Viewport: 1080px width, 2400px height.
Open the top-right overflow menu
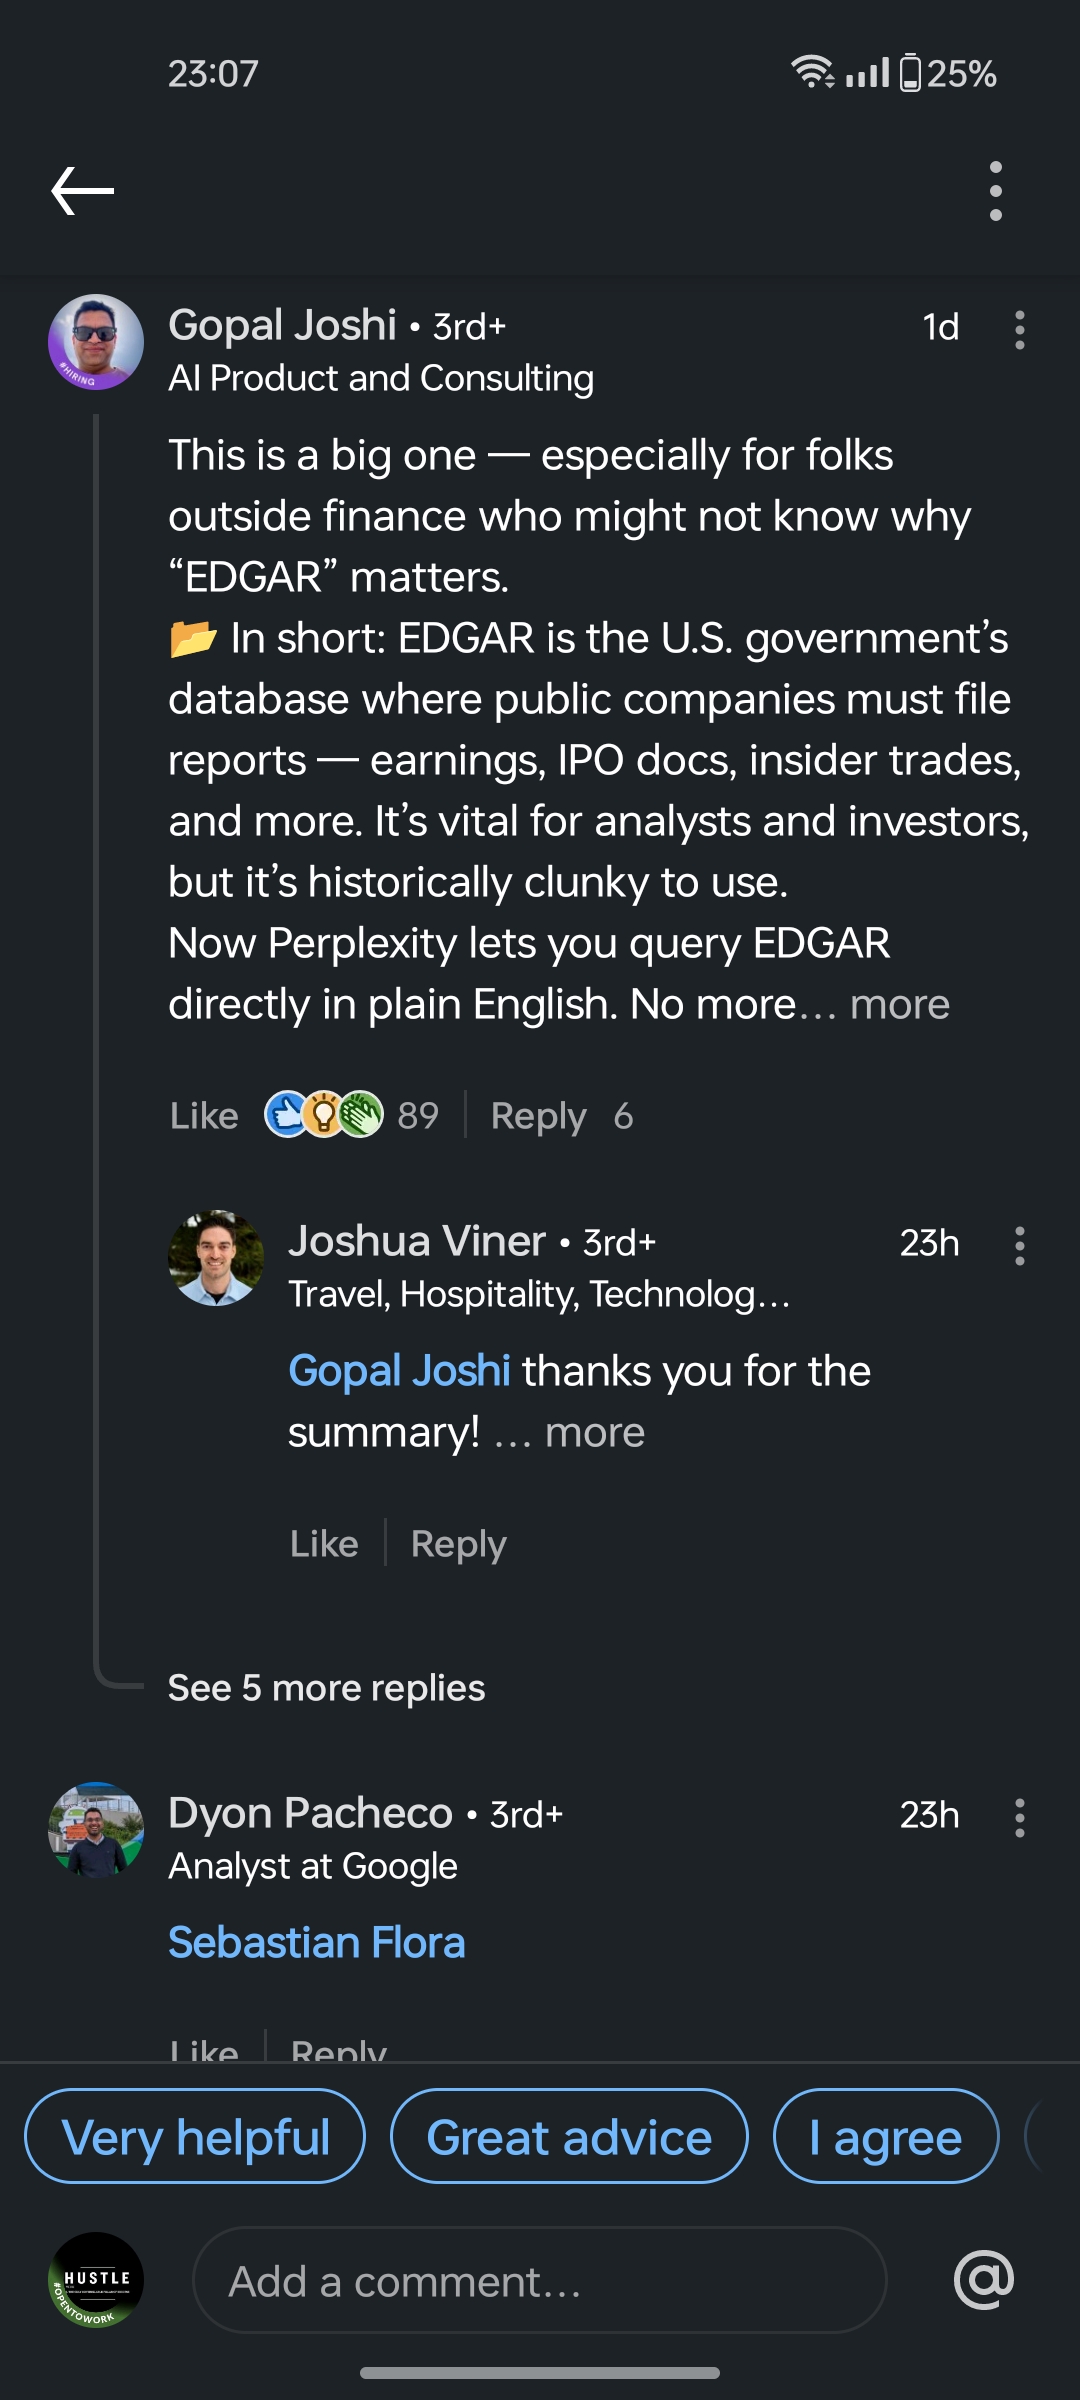(x=995, y=190)
